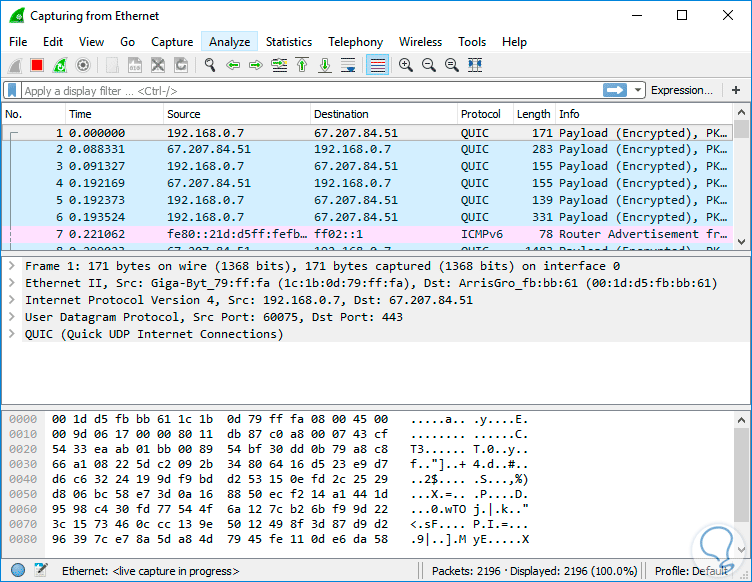Screen dimensions: 752x582
Task: Zoom in the main window text
Action: click(406, 65)
